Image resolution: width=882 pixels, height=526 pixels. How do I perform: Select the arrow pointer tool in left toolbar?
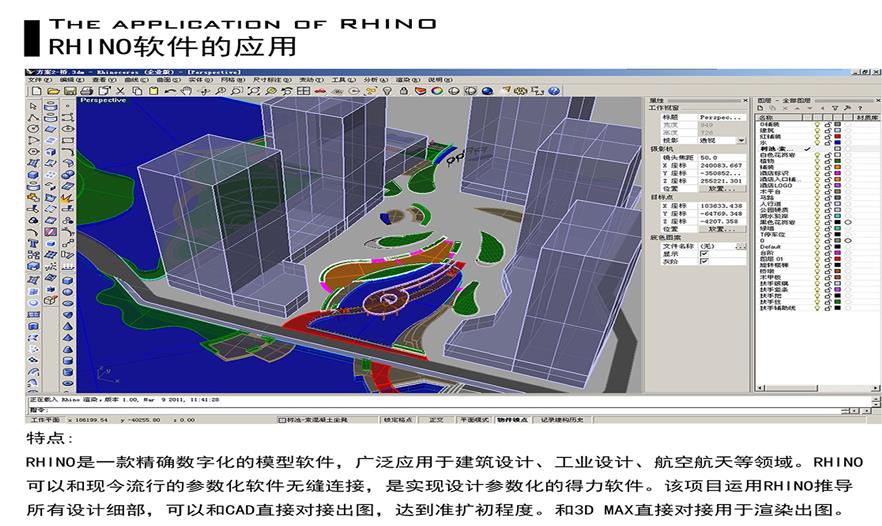[33, 105]
